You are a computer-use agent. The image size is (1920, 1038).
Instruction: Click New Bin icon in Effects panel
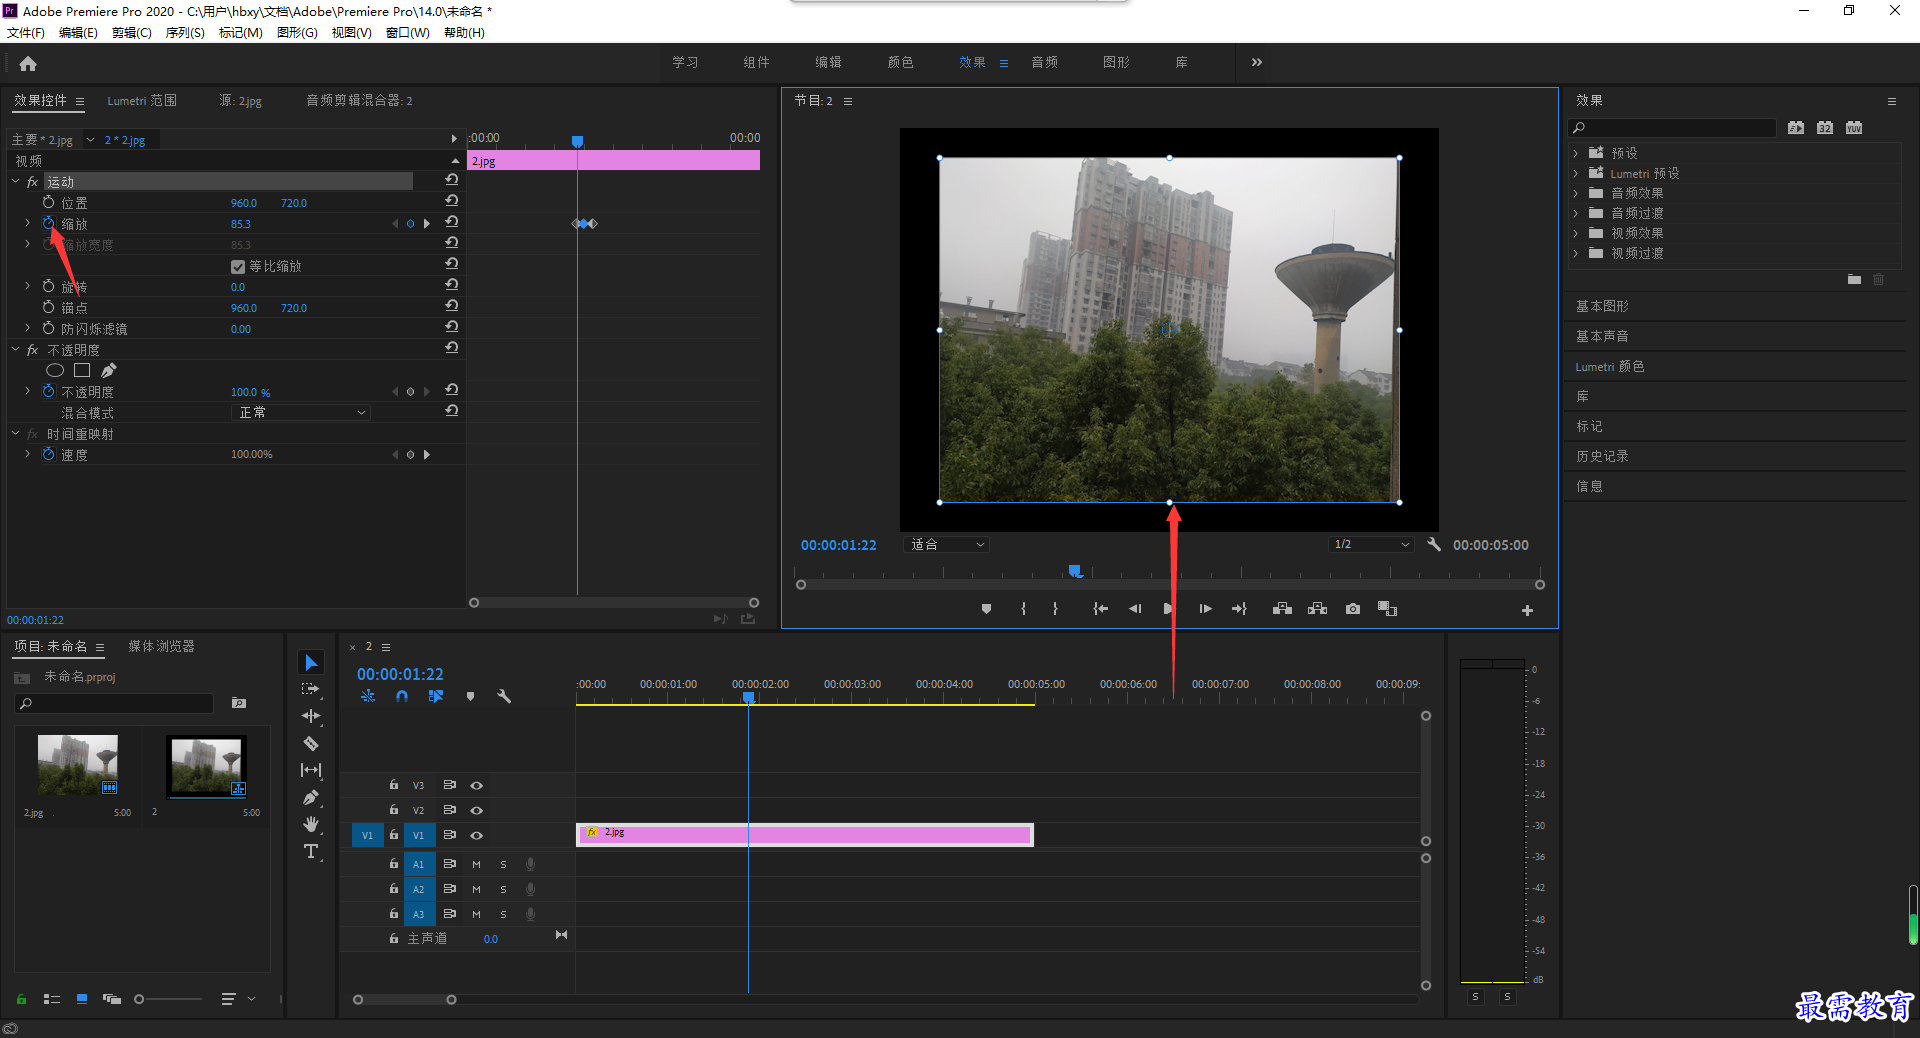coord(1854,280)
